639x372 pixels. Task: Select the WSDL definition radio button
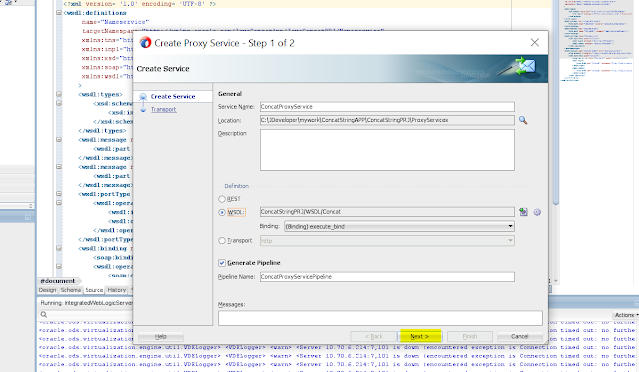[222, 212]
